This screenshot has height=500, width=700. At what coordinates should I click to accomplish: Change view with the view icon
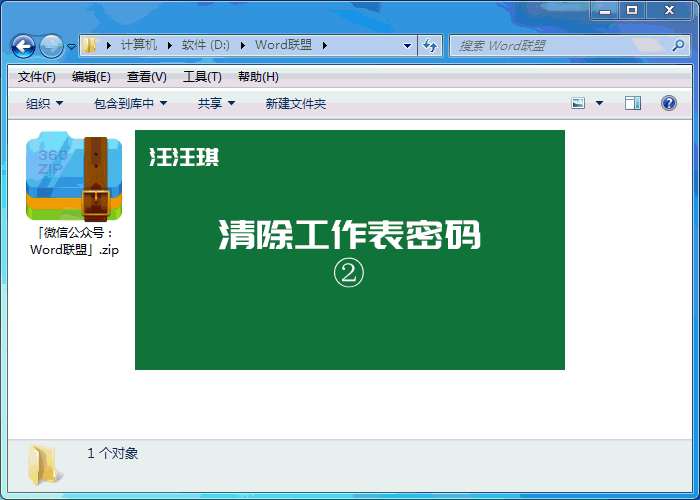(578, 104)
